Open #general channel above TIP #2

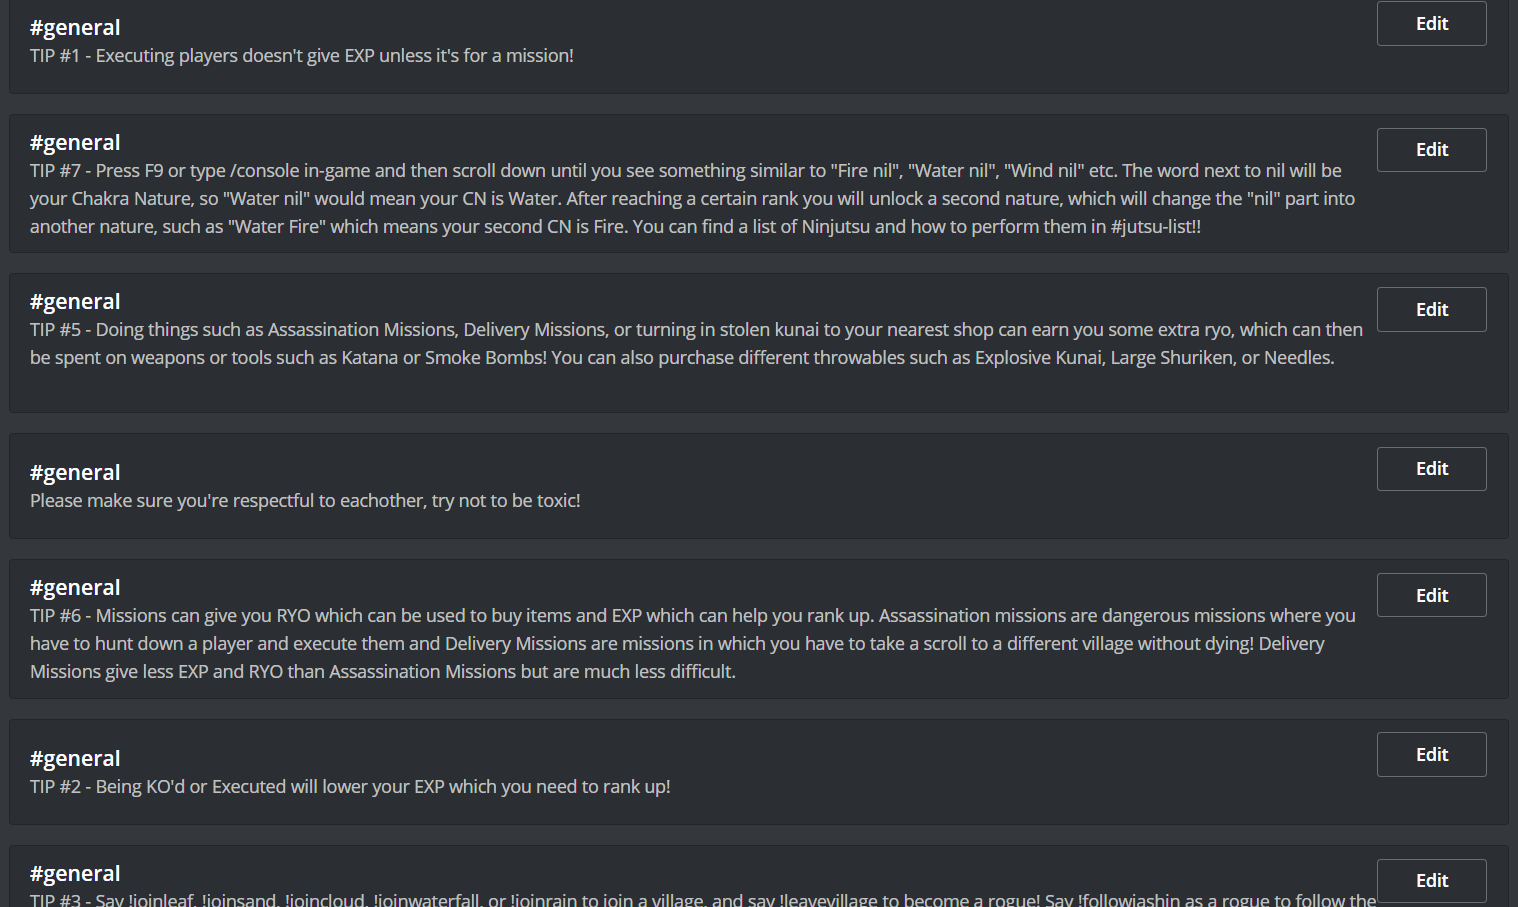click(x=75, y=759)
